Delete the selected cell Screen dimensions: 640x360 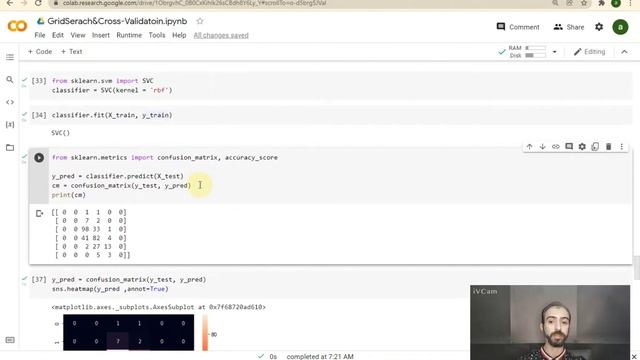(x=608, y=147)
